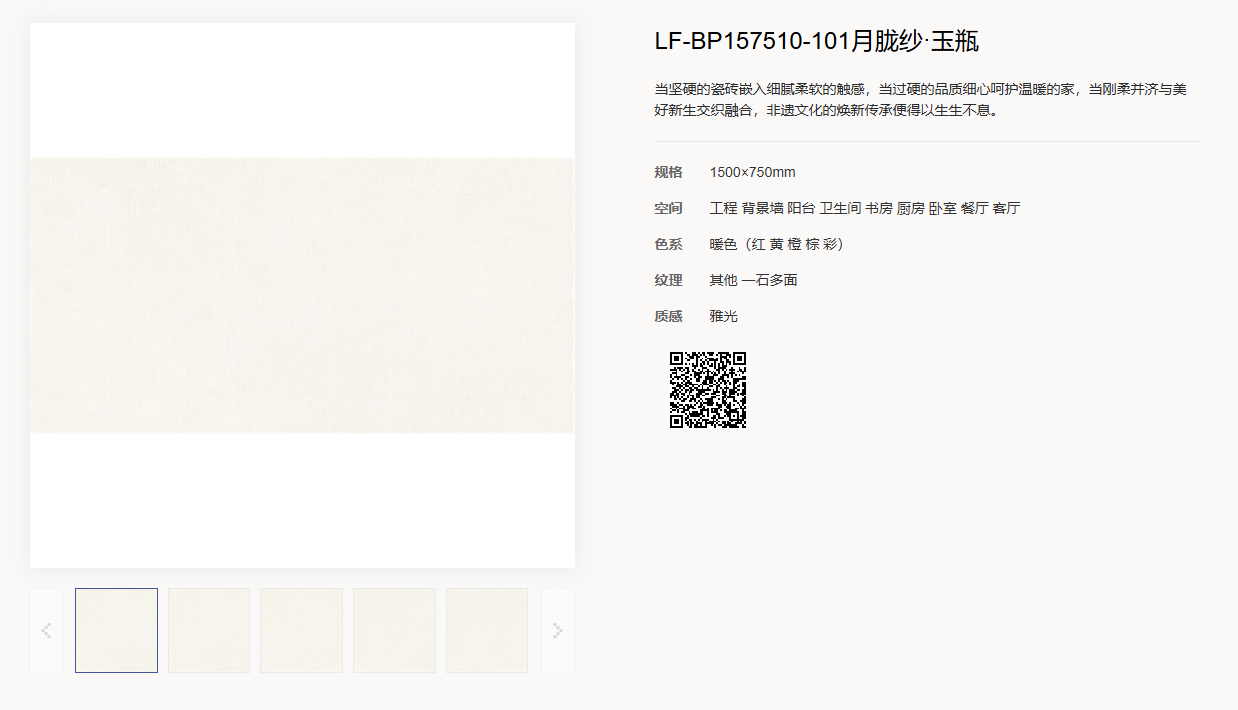The height and width of the screenshot is (710, 1238).
Task: Click the previous thumbnails arrow
Action: pos(46,630)
